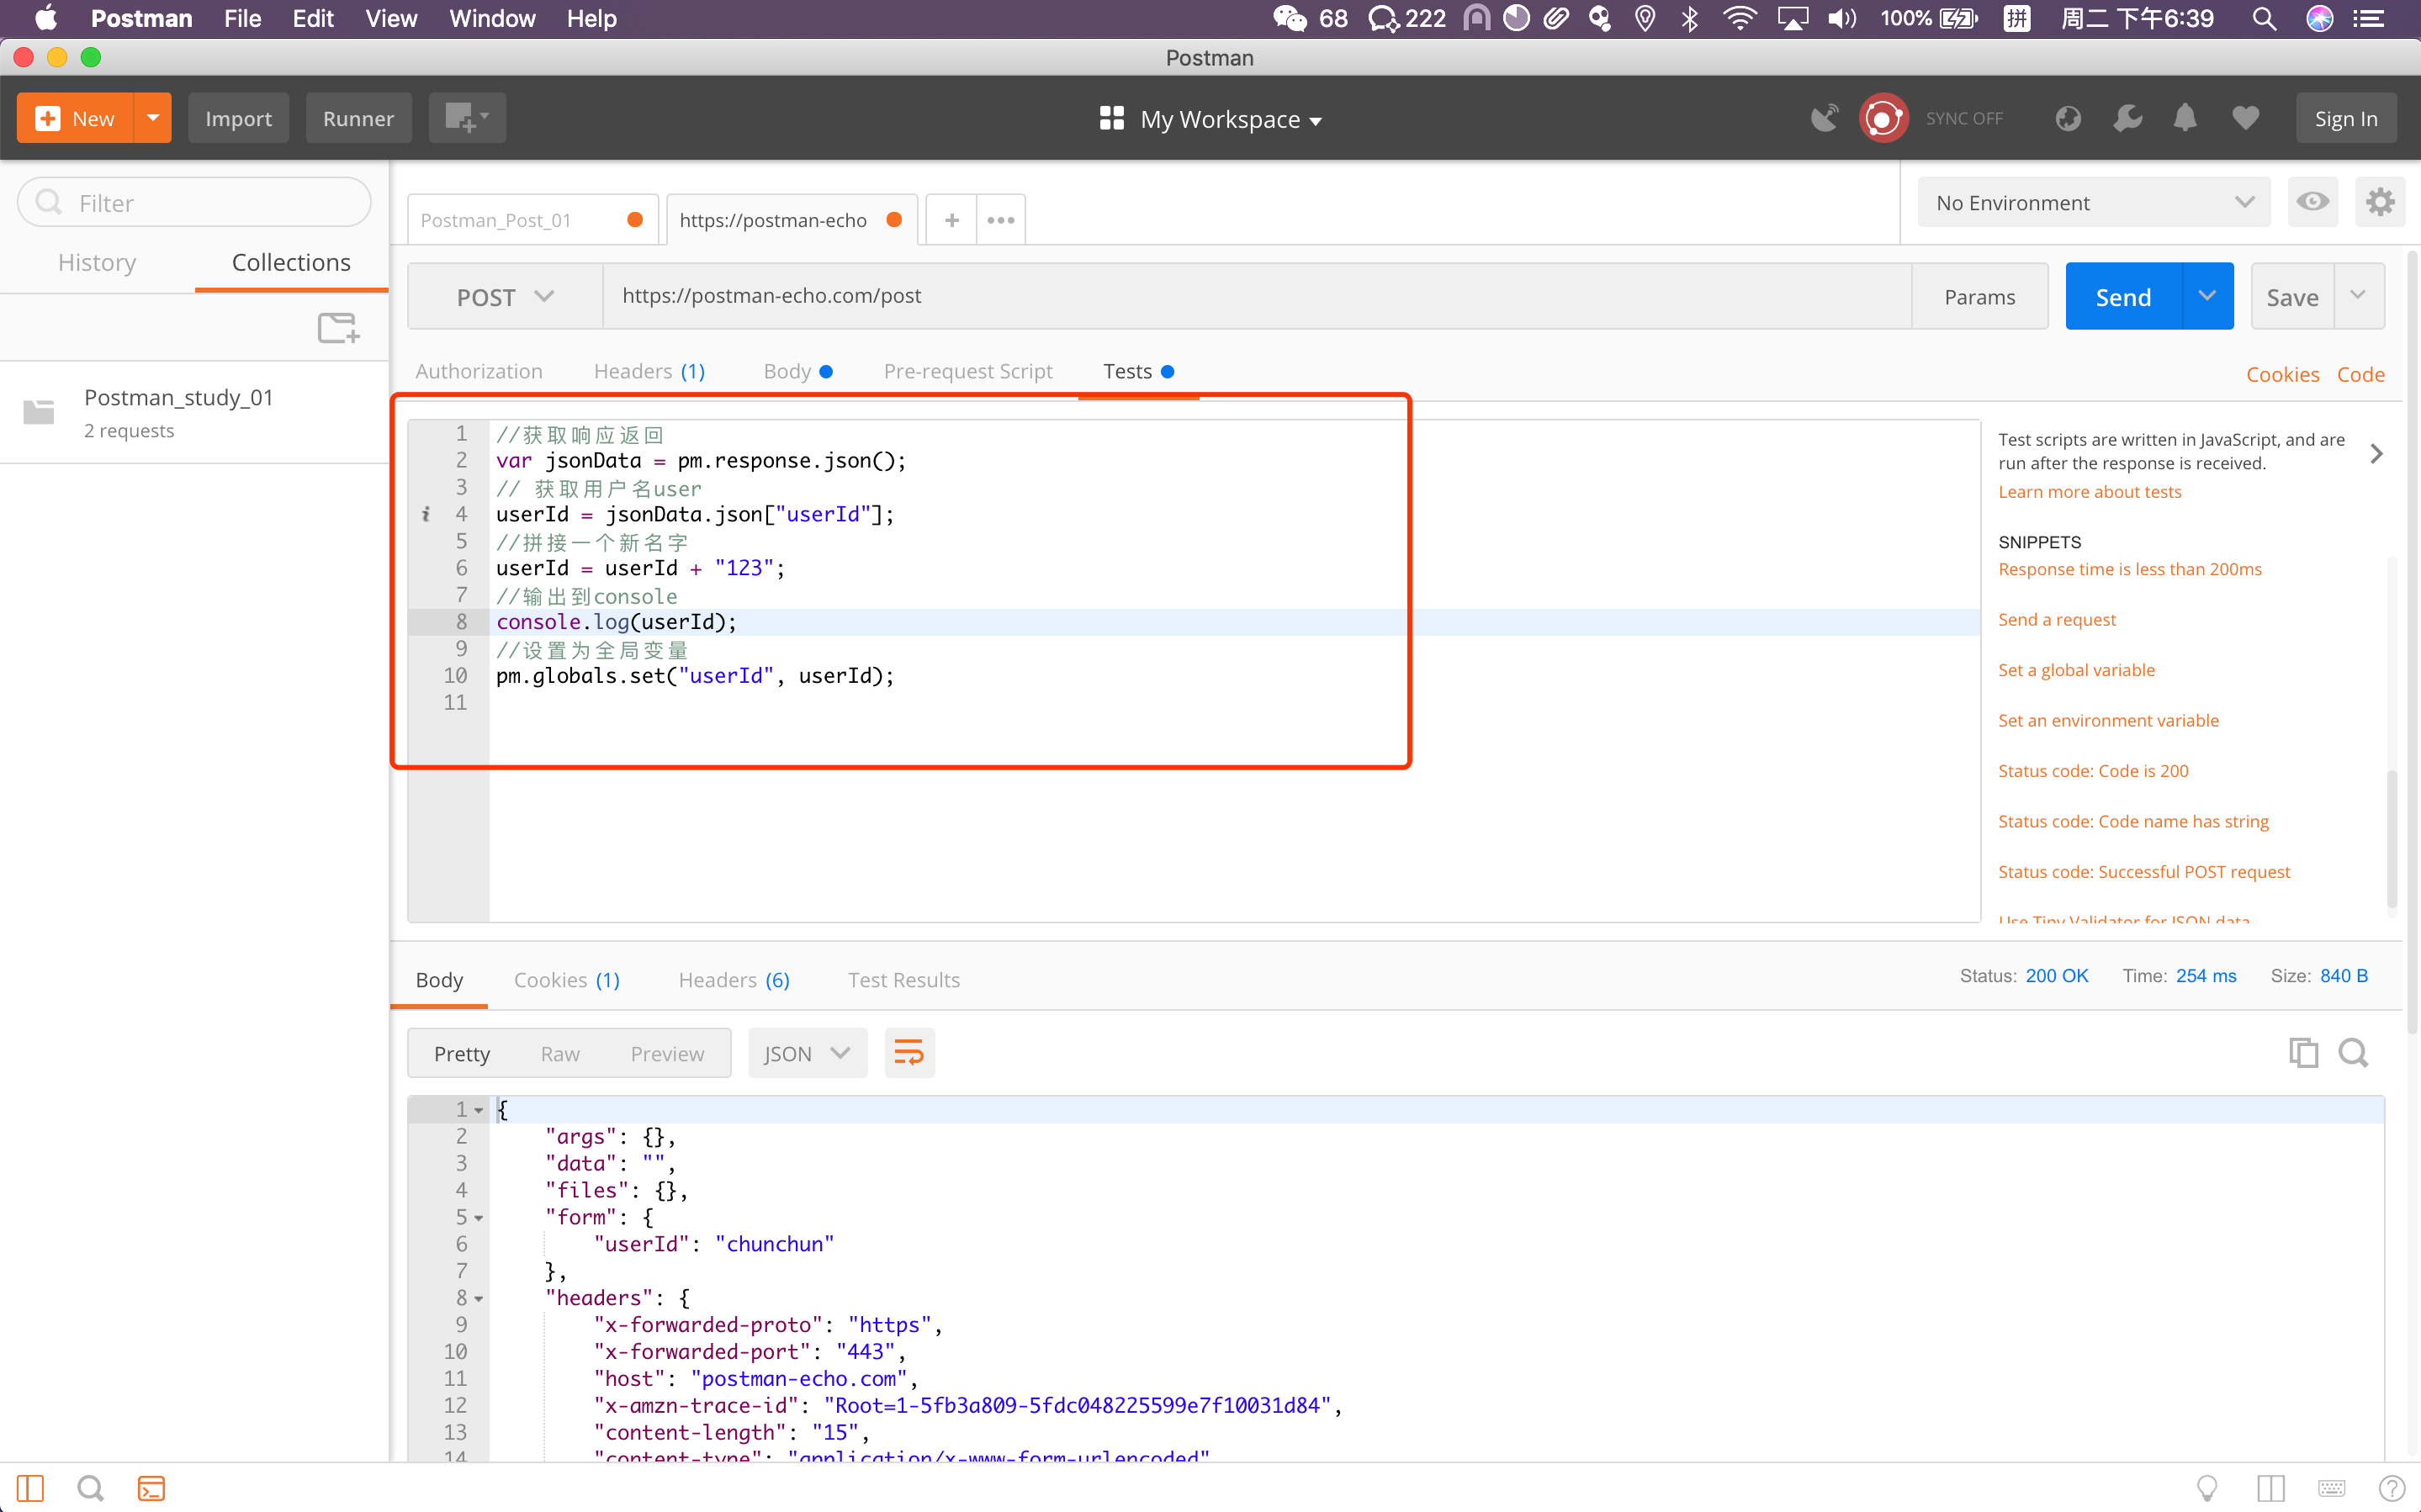Open notifications bell icon
Image resolution: width=2421 pixels, height=1512 pixels.
[2186, 119]
